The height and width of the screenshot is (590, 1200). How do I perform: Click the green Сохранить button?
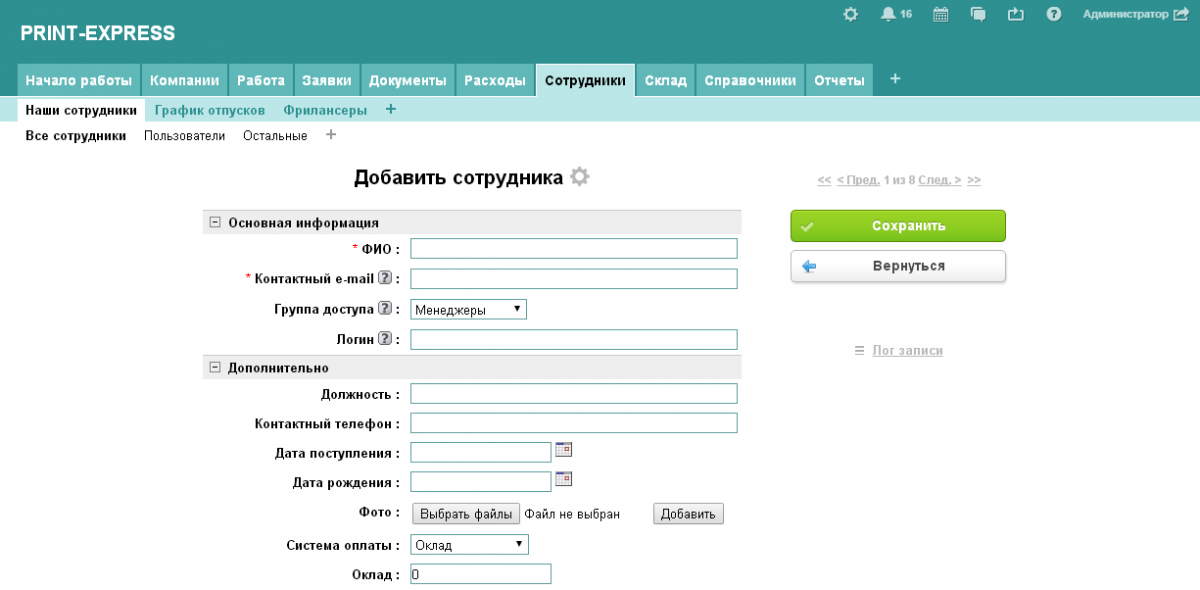click(x=898, y=226)
